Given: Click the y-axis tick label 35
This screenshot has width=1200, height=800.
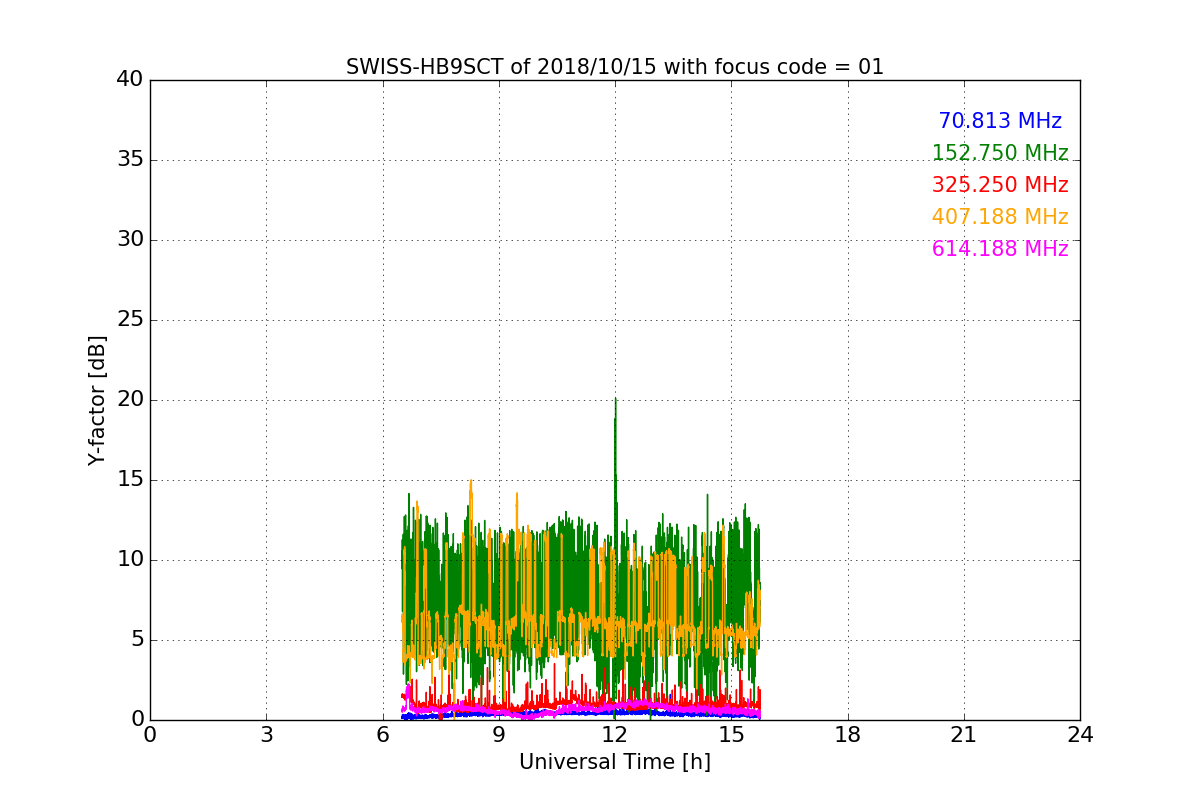Looking at the screenshot, I should point(130,160).
